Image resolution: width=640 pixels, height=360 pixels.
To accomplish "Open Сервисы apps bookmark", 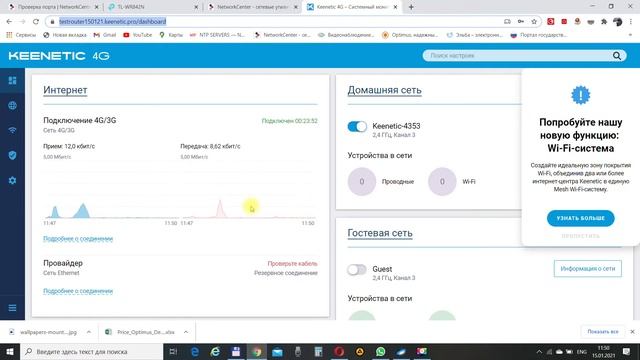I will 21,35.
